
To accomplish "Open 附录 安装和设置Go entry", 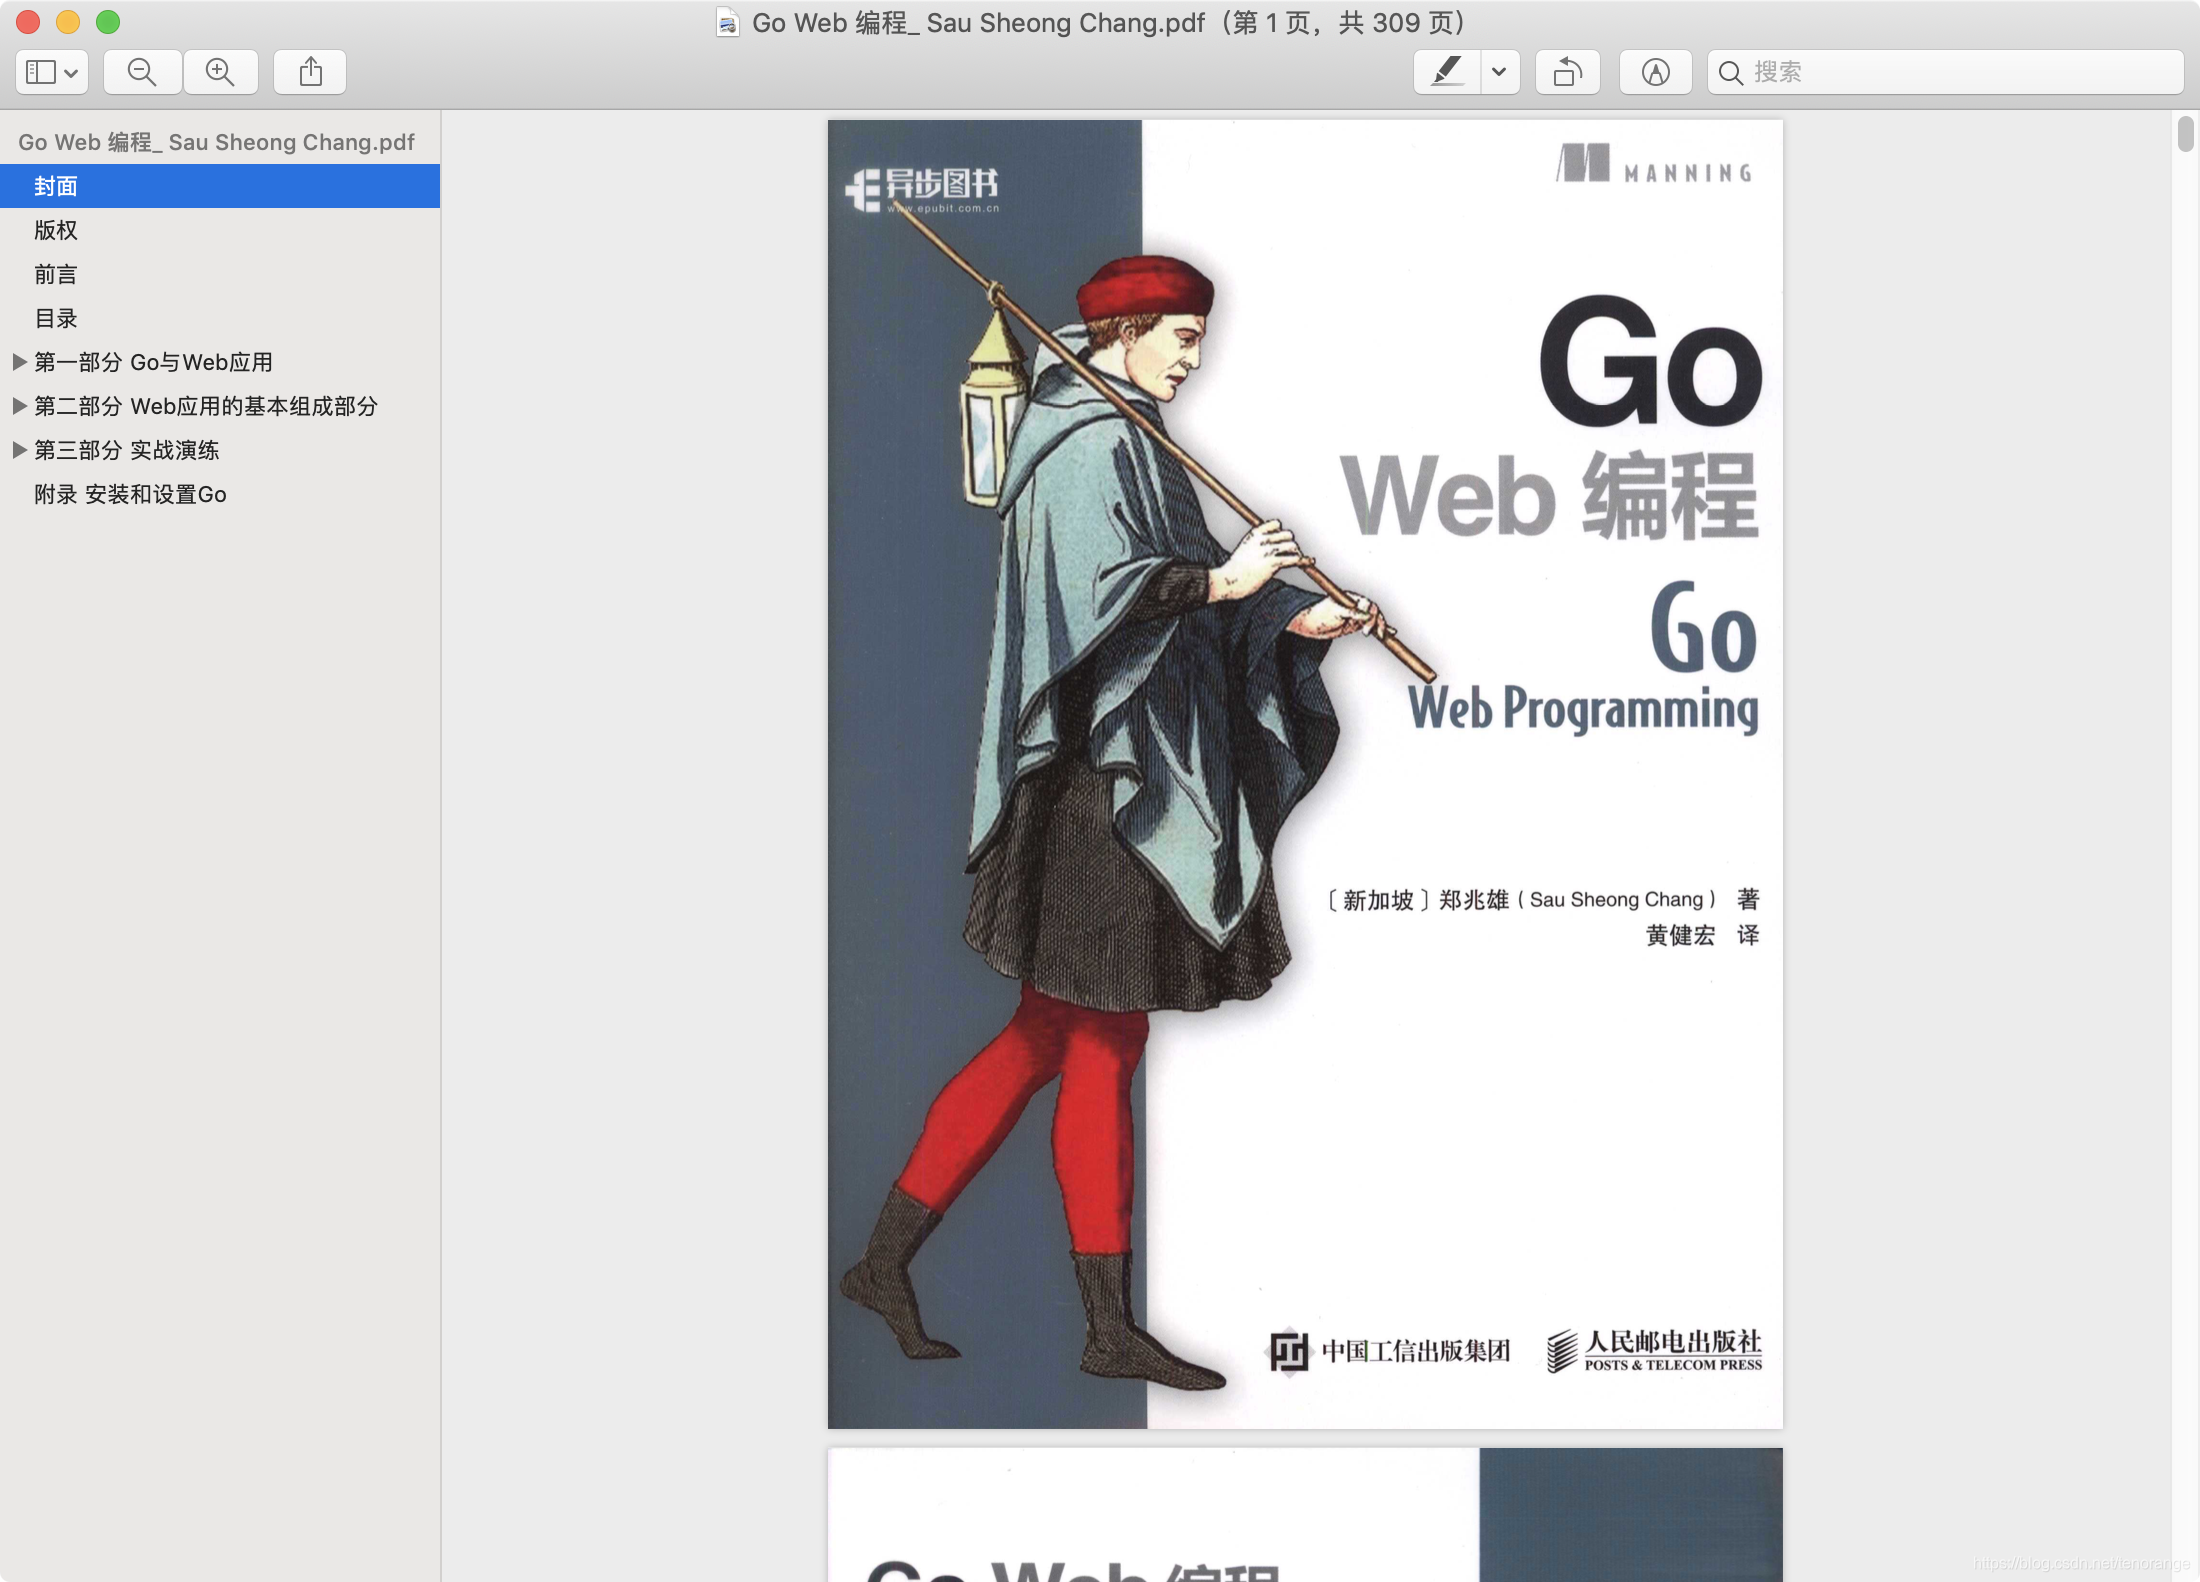I will [x=130, y=494].
